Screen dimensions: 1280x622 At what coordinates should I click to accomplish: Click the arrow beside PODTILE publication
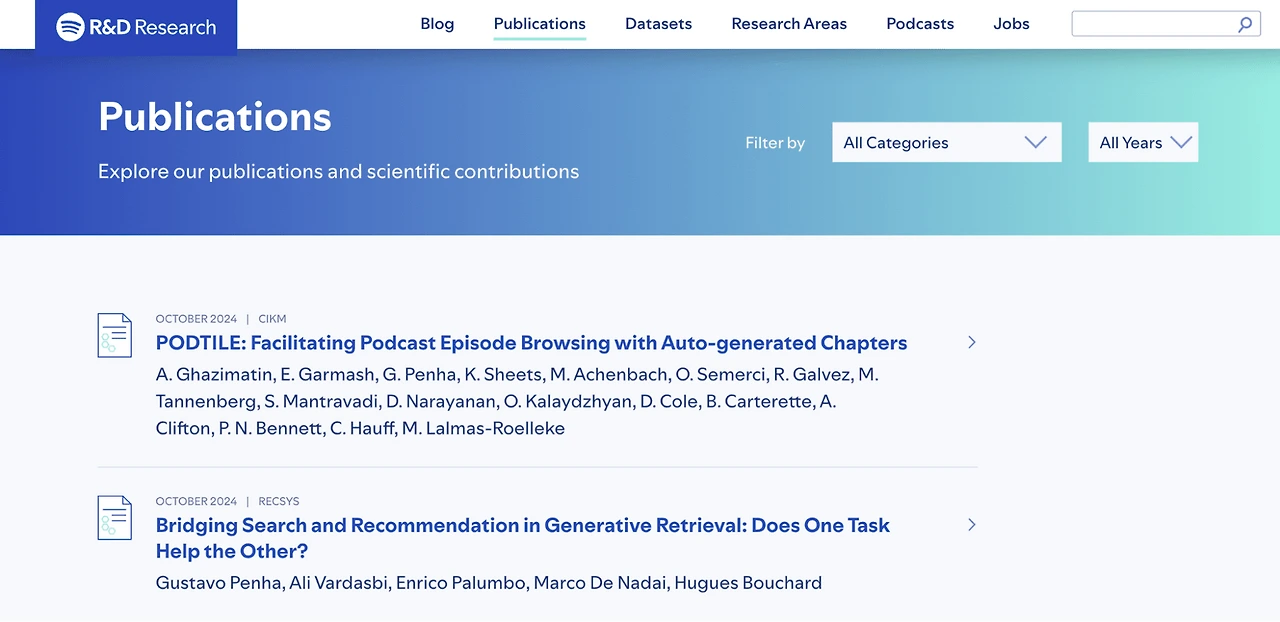pos(971,342)
